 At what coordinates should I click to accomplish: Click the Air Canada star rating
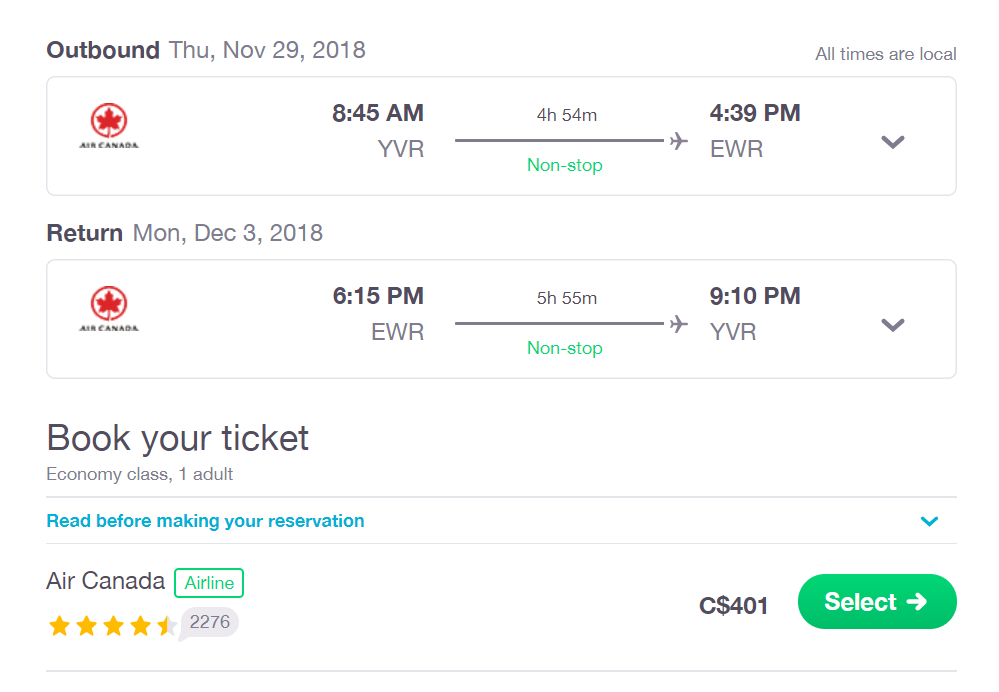(111, 626)
